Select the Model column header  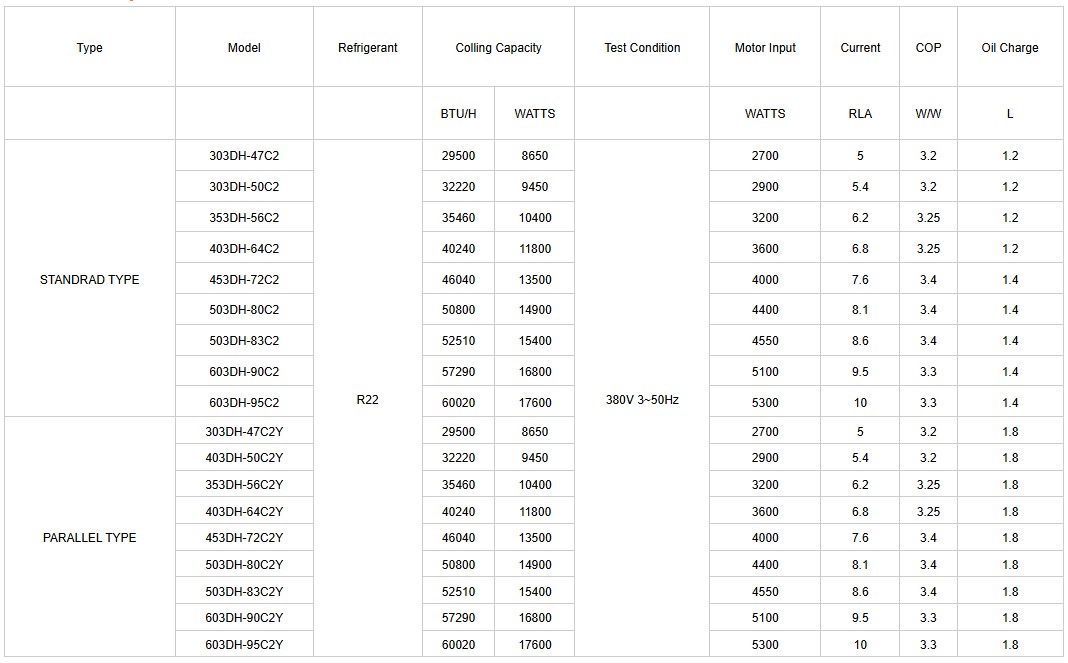[x=244, y=48]
